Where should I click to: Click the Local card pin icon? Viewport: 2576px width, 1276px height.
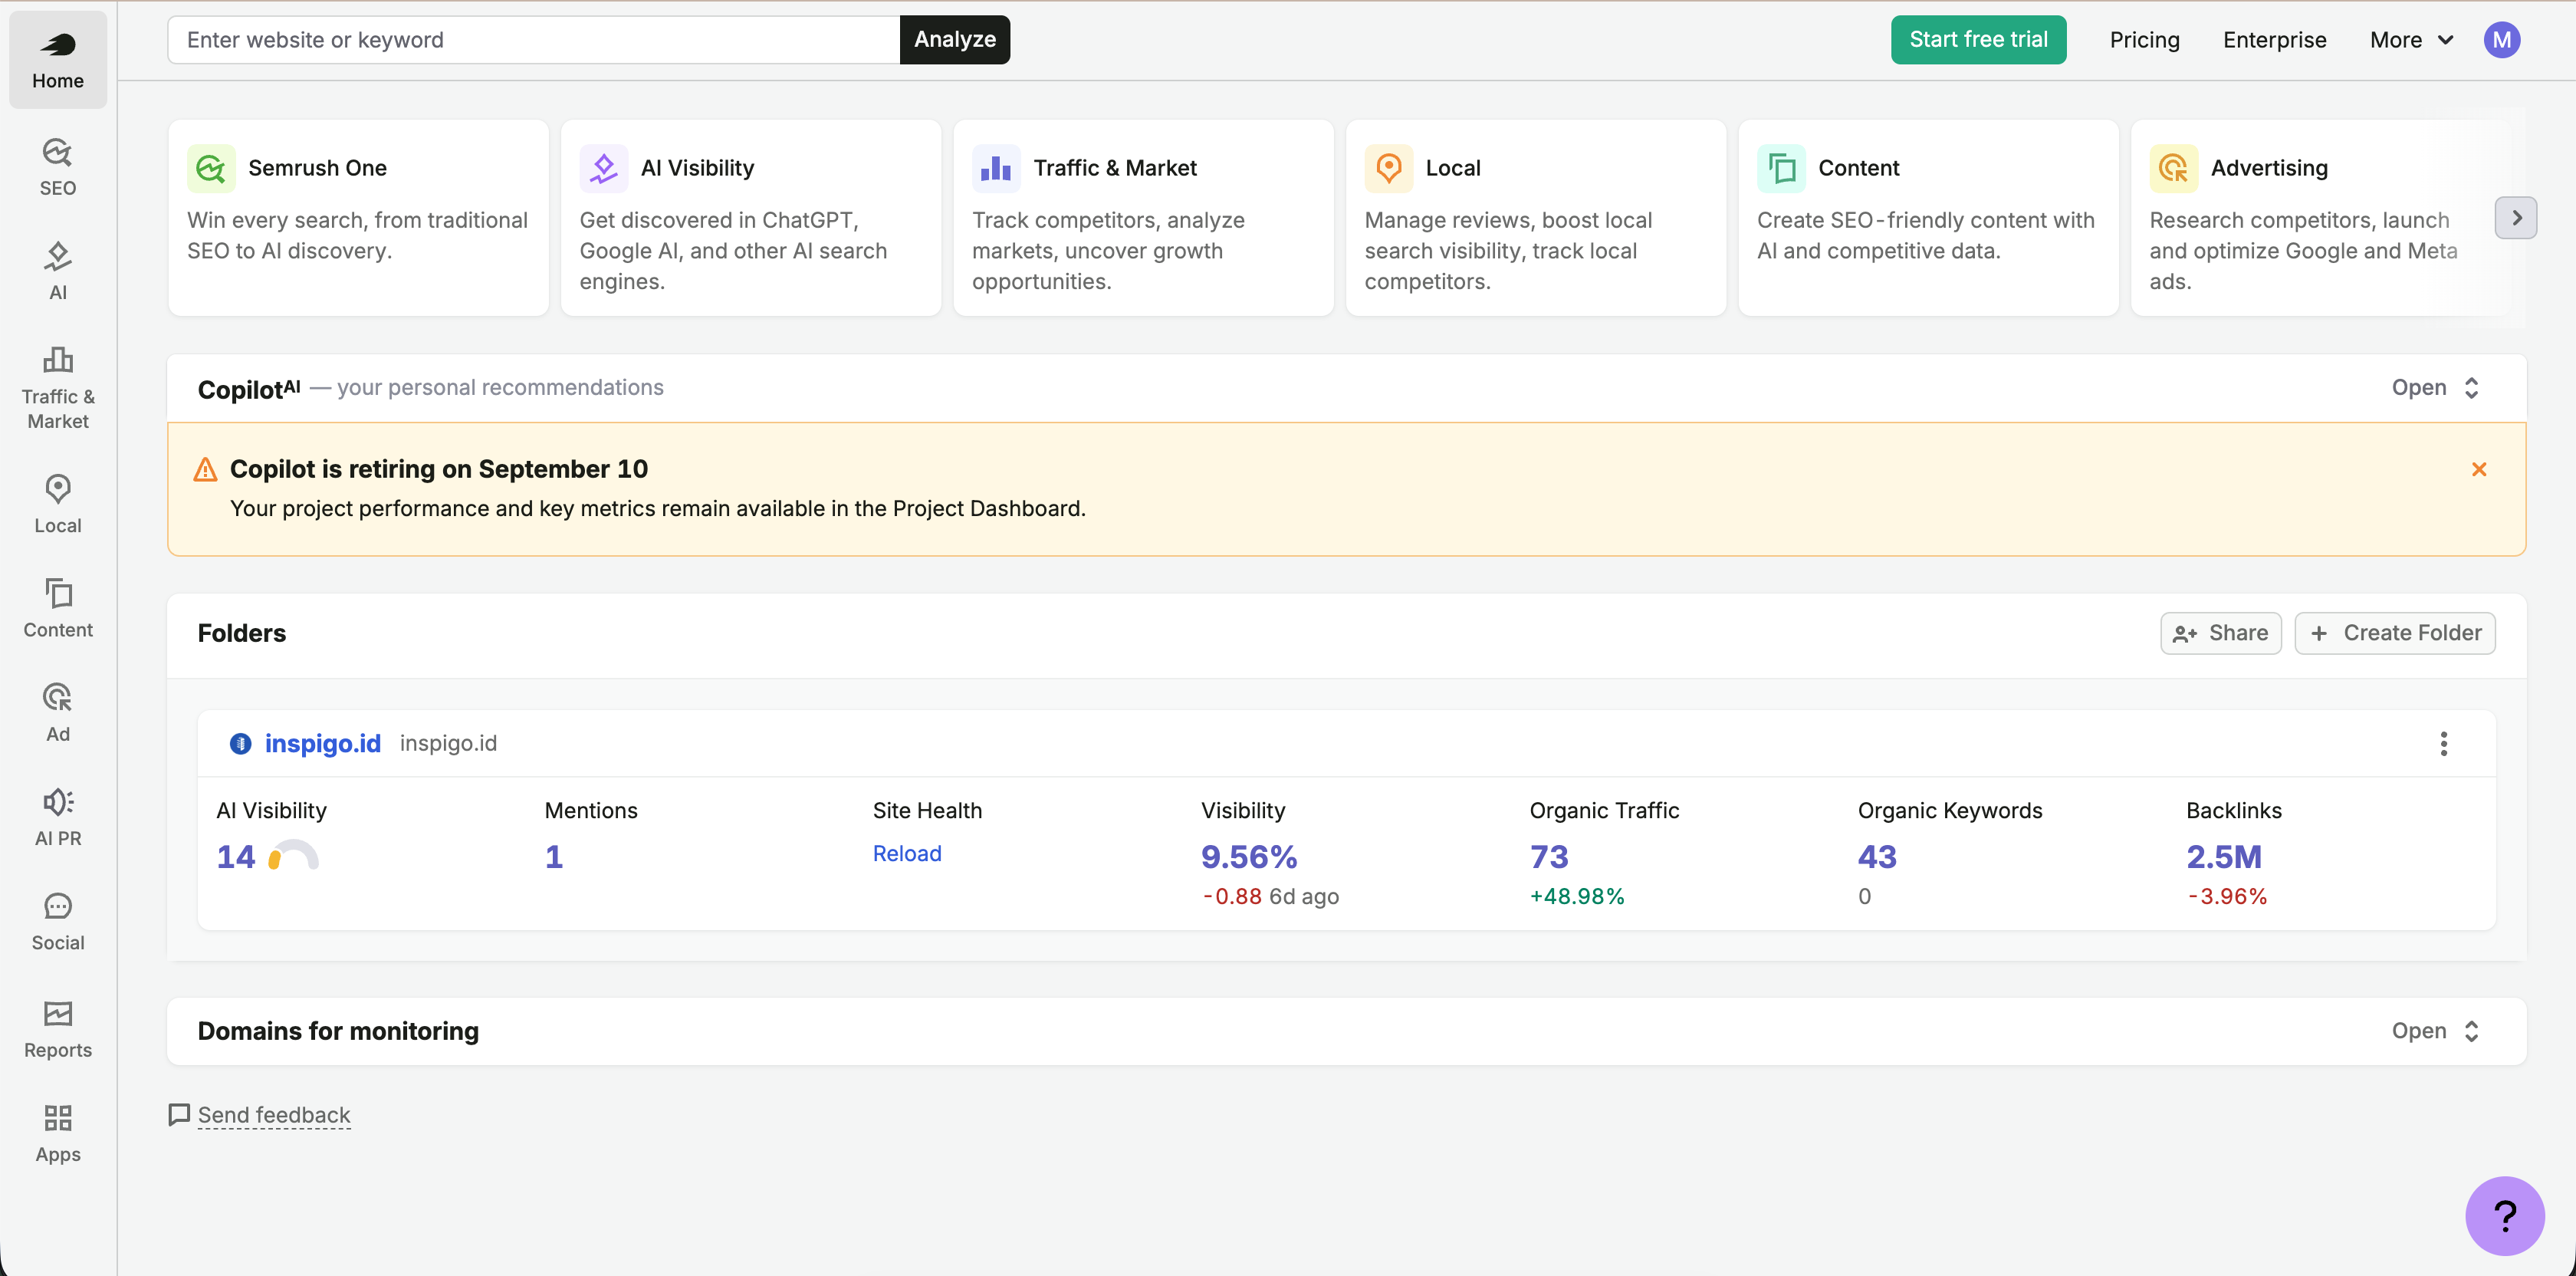point(1389,168)
